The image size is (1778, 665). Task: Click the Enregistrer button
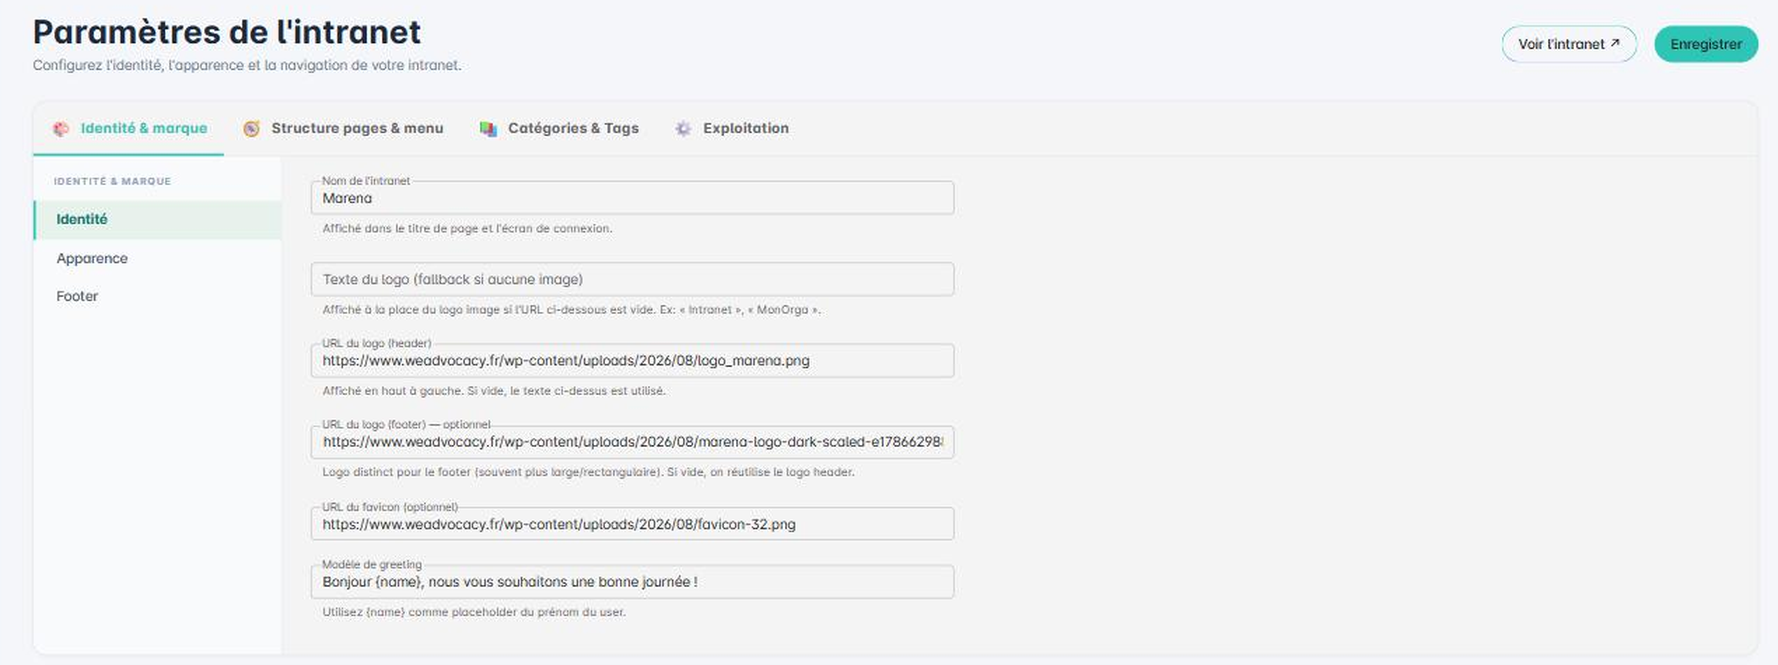(x=1706, y=44)
